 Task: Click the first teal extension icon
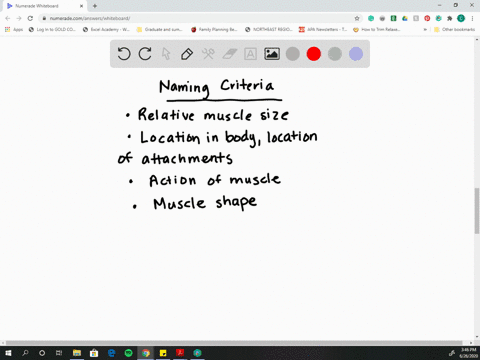tap(371, 18)
